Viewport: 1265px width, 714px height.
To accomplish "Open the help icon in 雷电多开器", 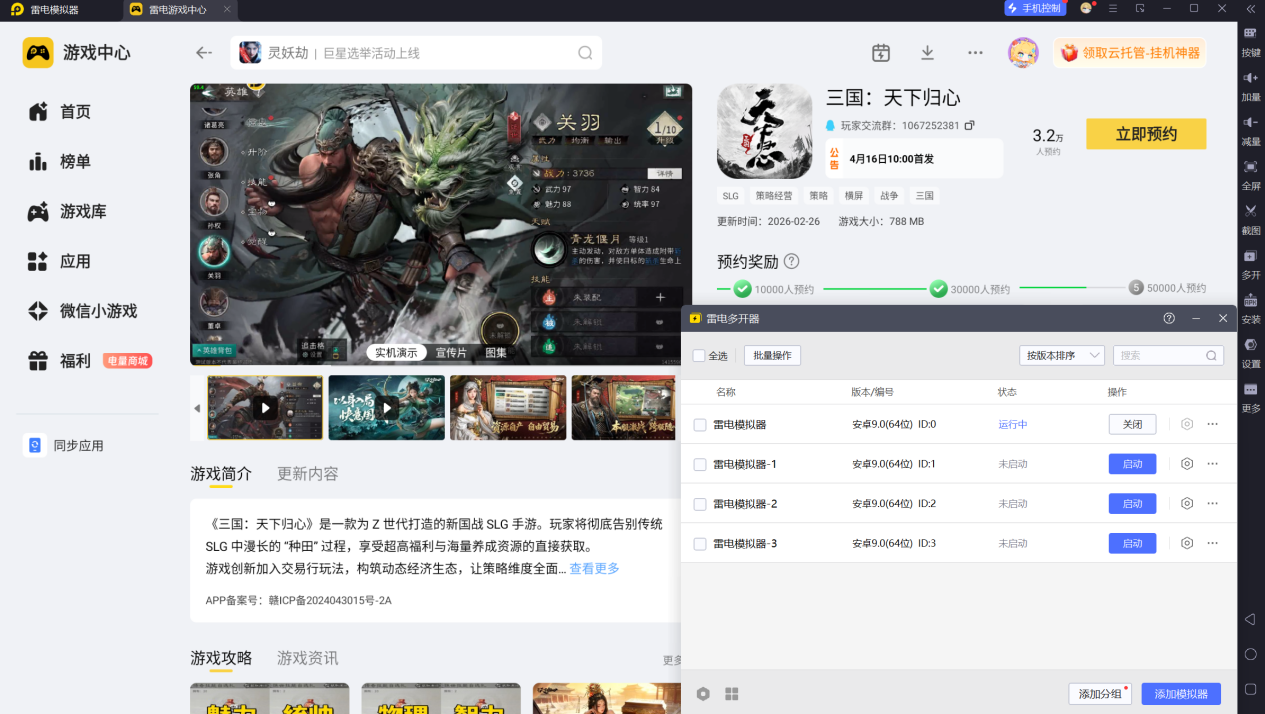I will tap(1169, 318).
